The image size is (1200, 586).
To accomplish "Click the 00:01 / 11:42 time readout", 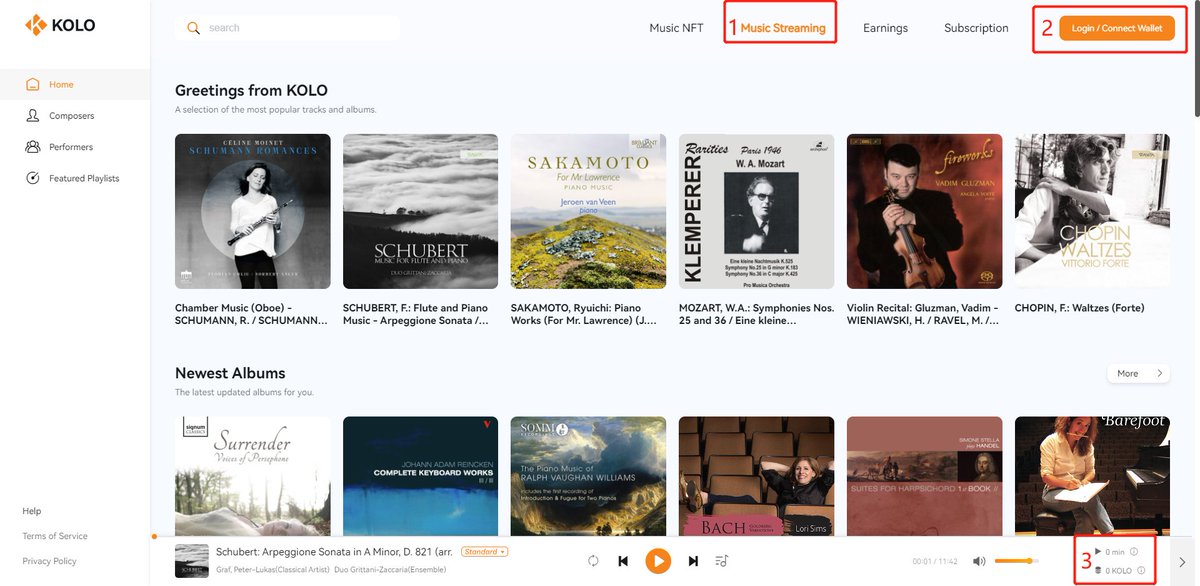I will [x=935, y=562].
